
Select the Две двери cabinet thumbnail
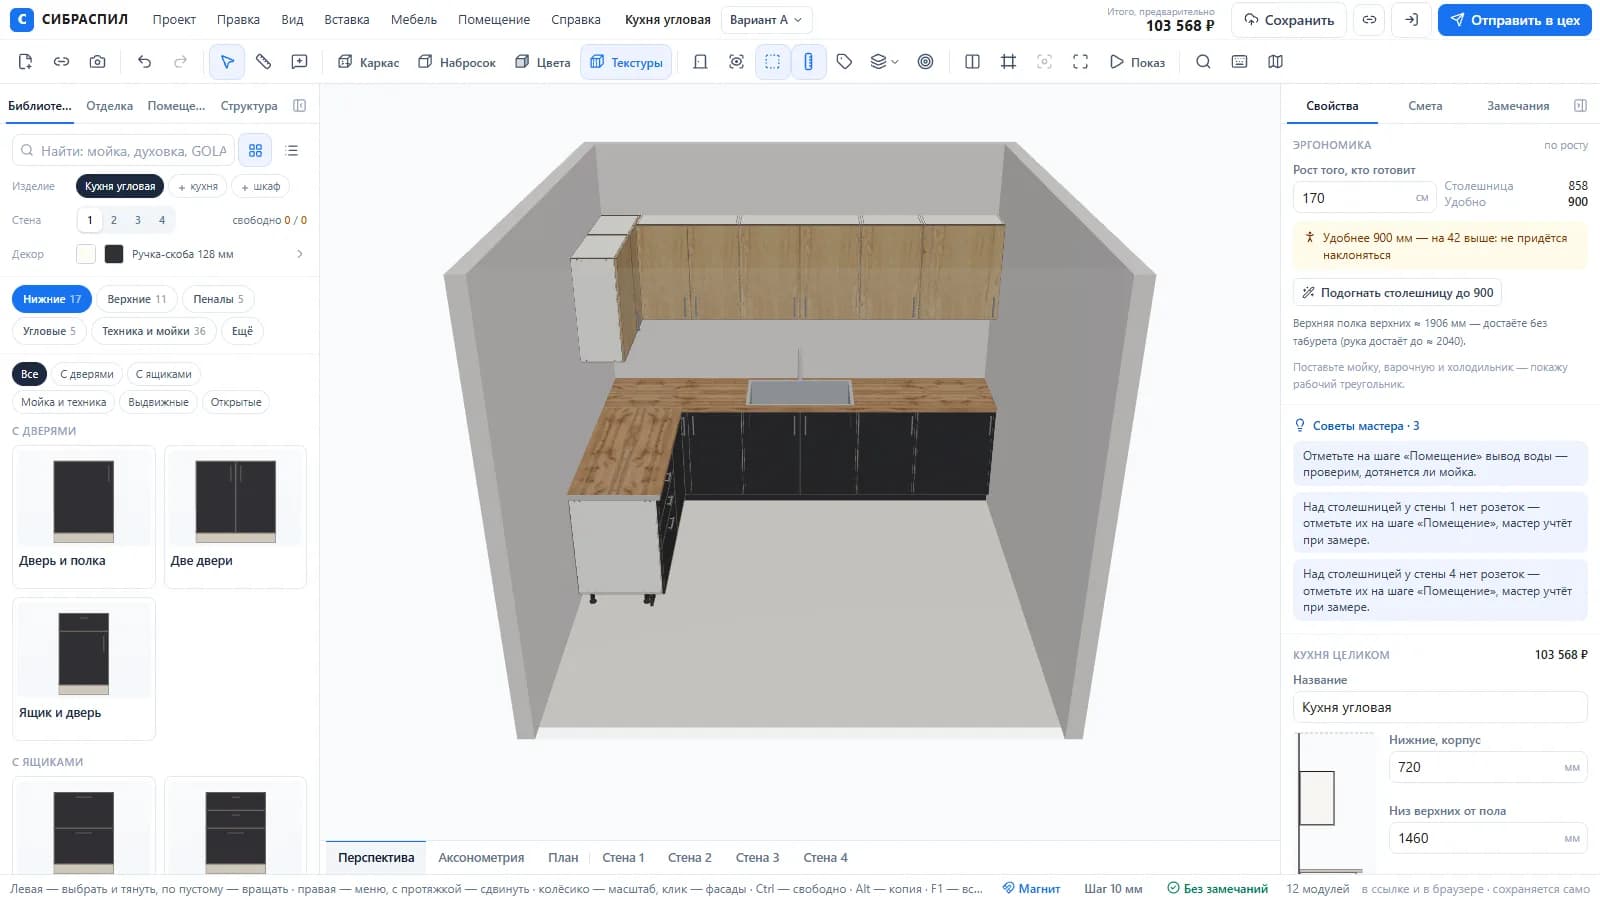coord(235,516)
